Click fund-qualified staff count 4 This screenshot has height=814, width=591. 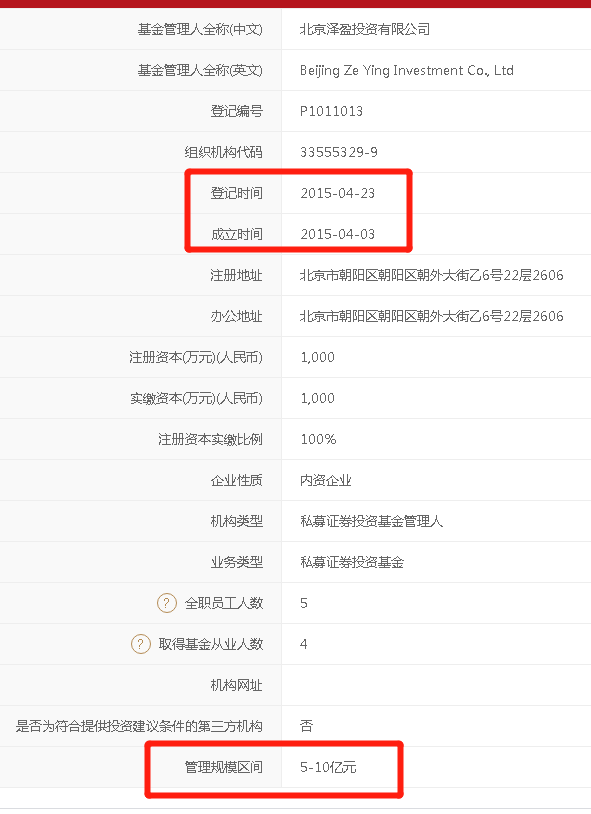pos(304,644)
